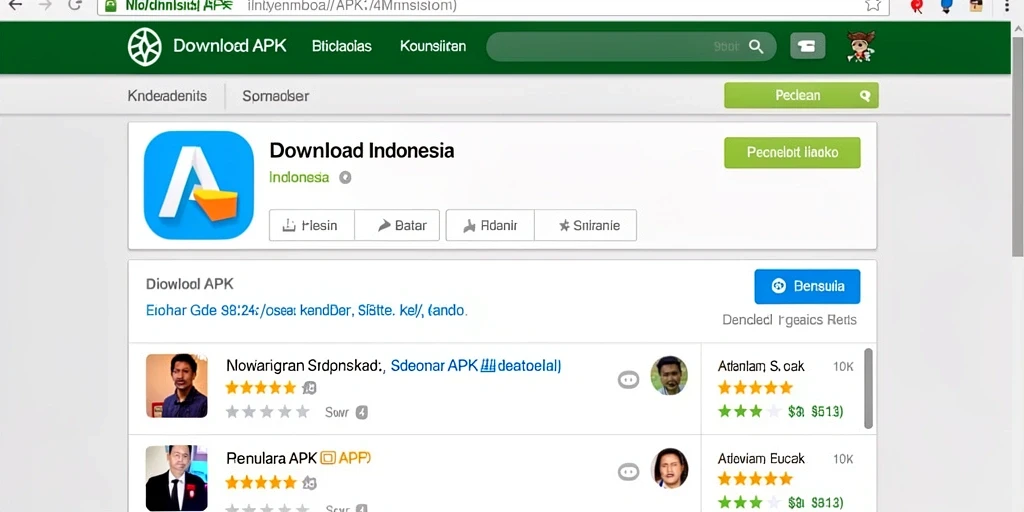The width and height of the screenshot is (1024, 512).
Task: Open the Kounsiiten header menu
Action: pos(433,46)
